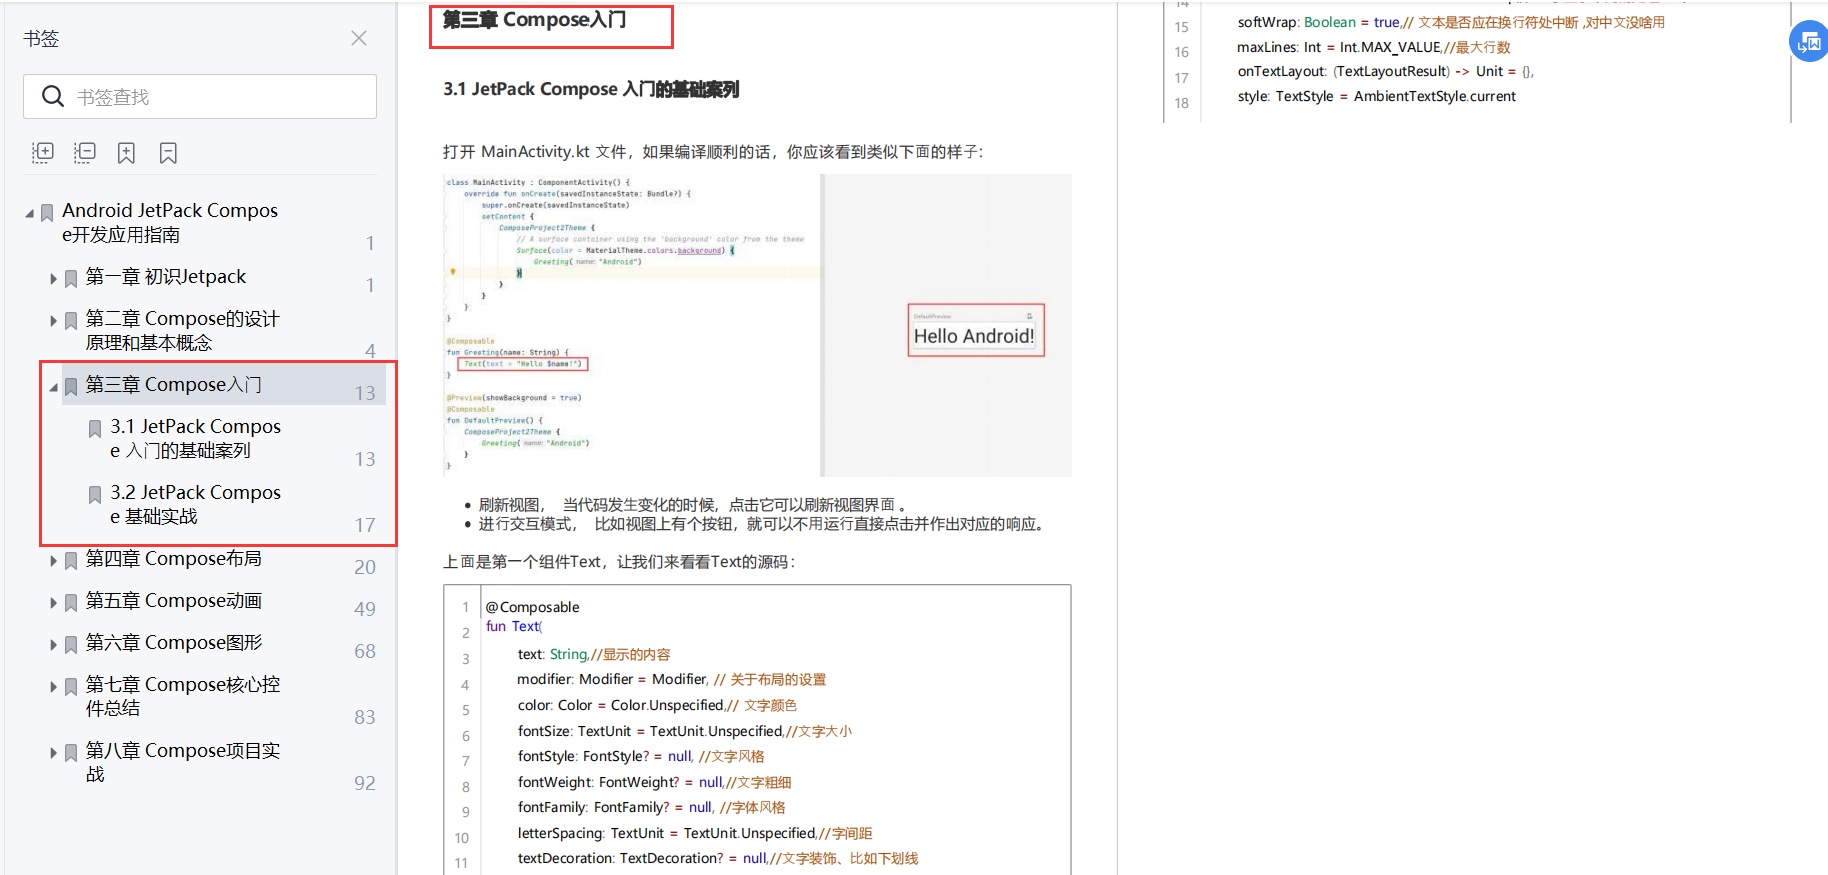The image size is (1828, 875).
Task: Click bookmark flag icon beside 第三章 Compose入门
Action: 71,387
